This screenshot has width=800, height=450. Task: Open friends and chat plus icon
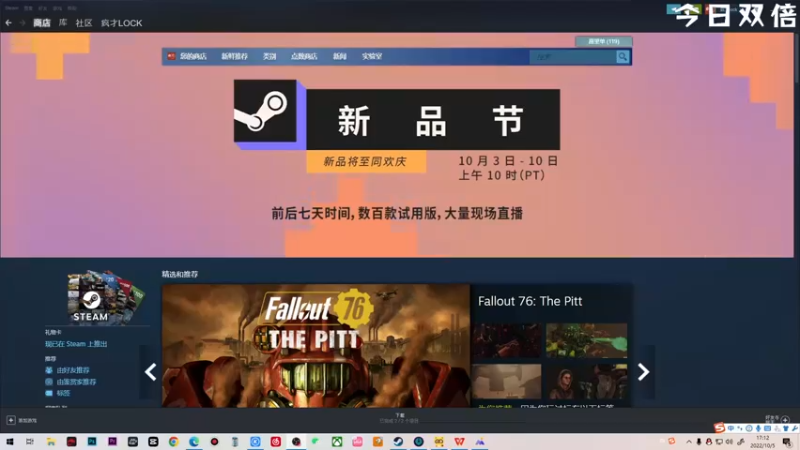pos(785,420)
